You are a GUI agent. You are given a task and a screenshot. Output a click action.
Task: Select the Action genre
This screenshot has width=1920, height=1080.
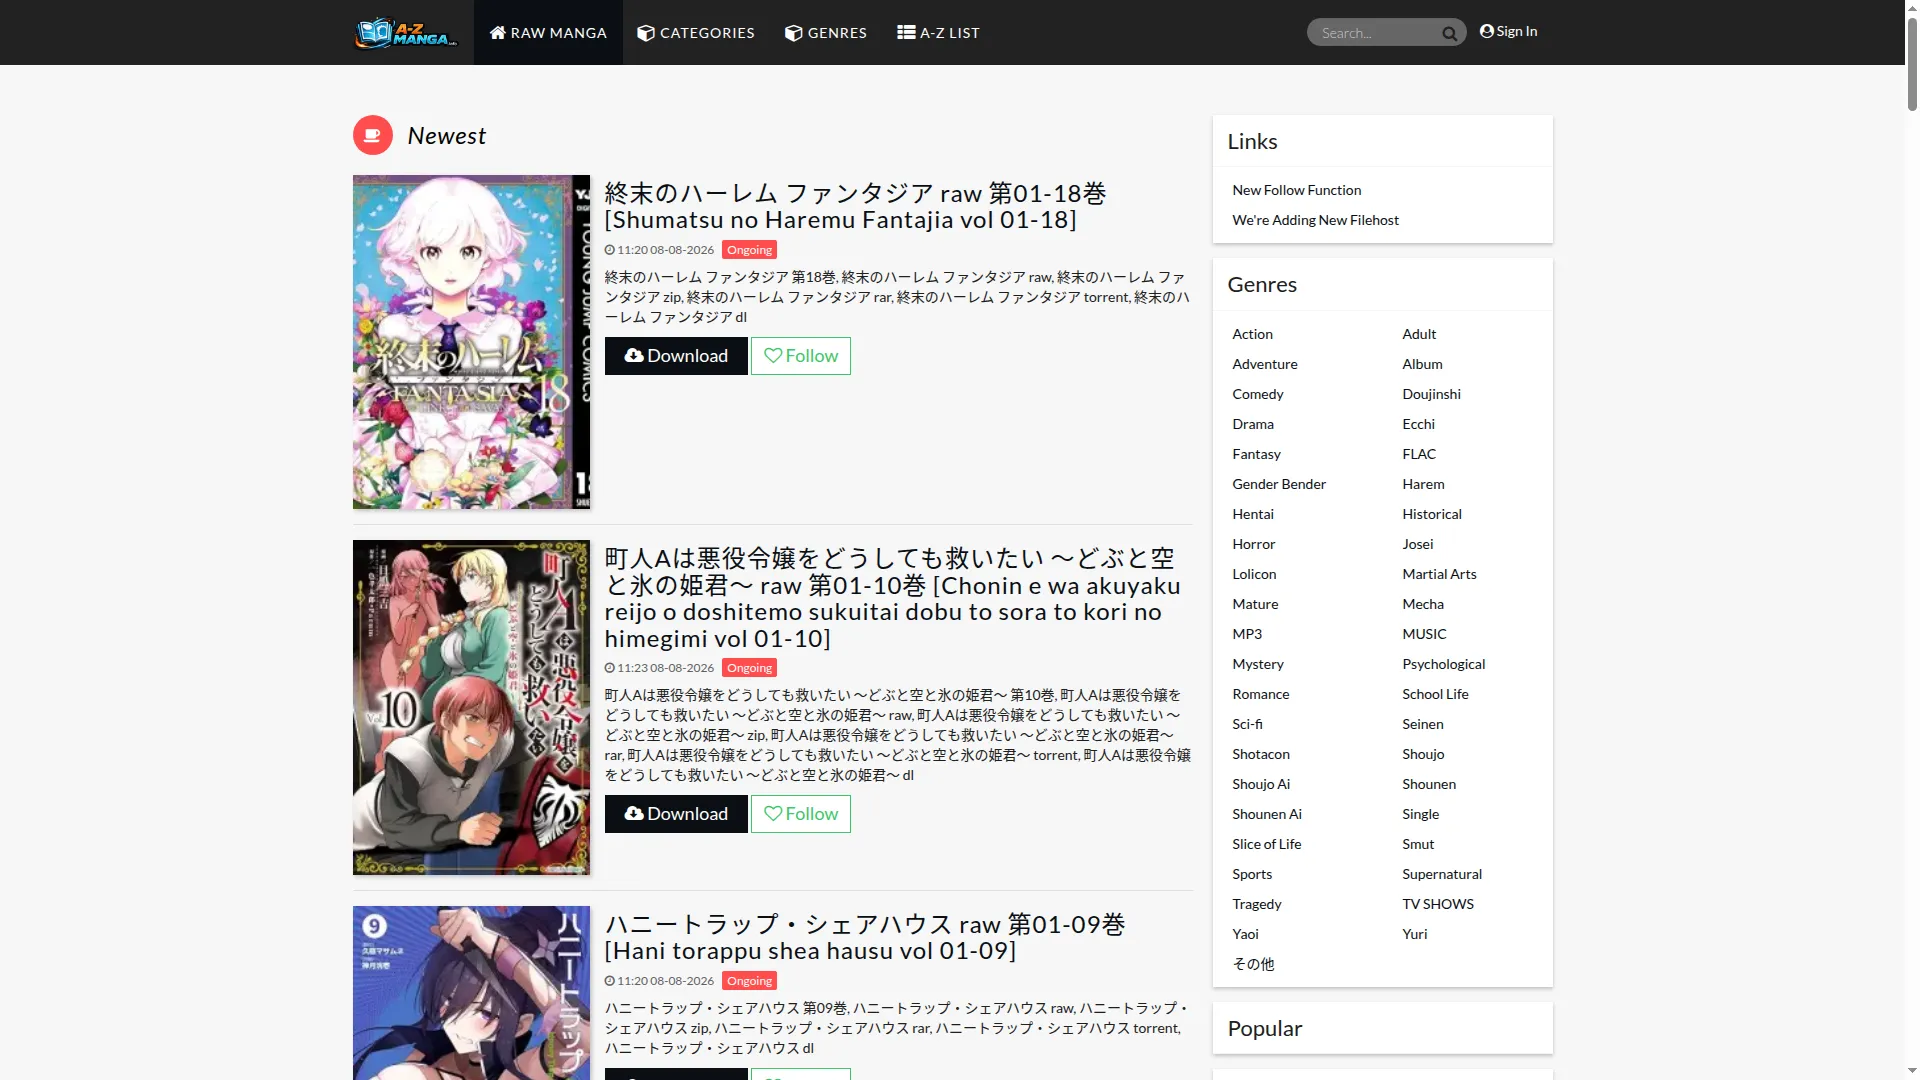[1252, 334]
